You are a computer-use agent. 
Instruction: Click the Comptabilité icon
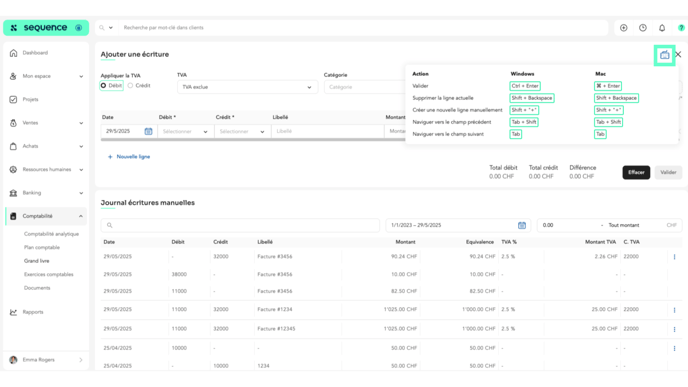pyautogui.click(x=14, y=216)
